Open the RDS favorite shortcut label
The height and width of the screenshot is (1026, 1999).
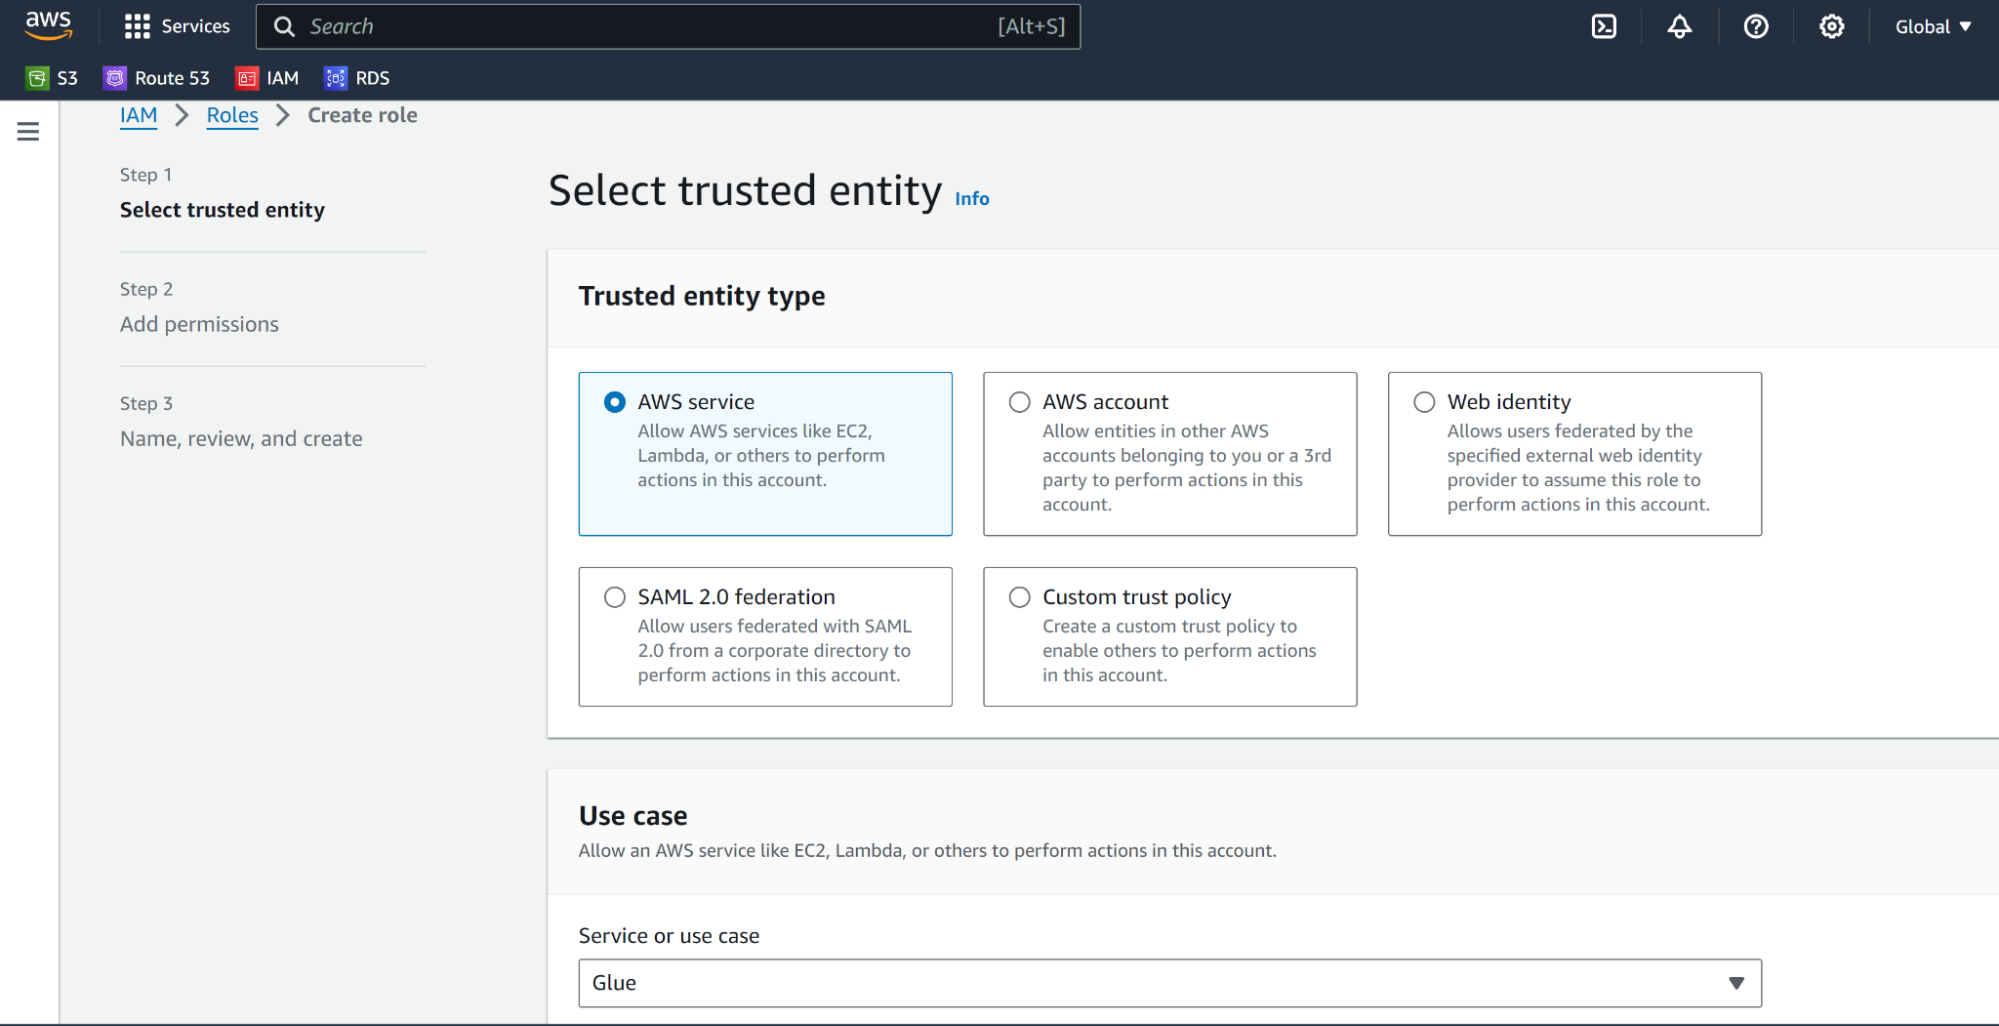coord(373,78)
